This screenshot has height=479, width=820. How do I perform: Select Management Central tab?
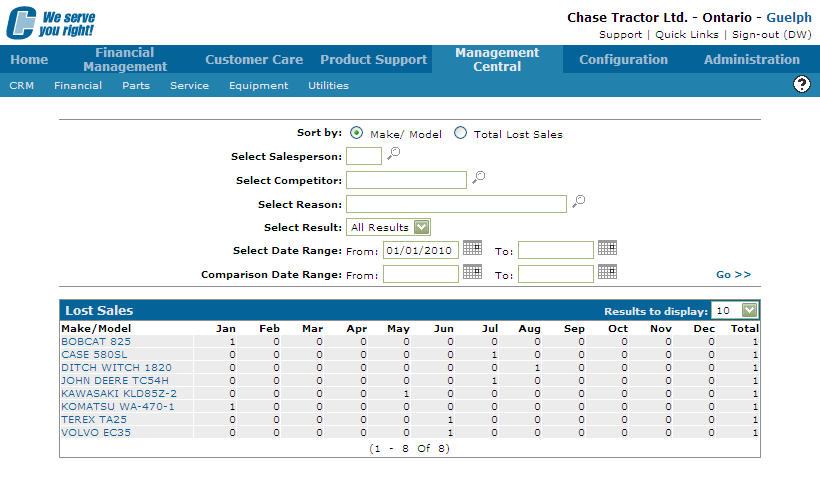tap(497, 60)
